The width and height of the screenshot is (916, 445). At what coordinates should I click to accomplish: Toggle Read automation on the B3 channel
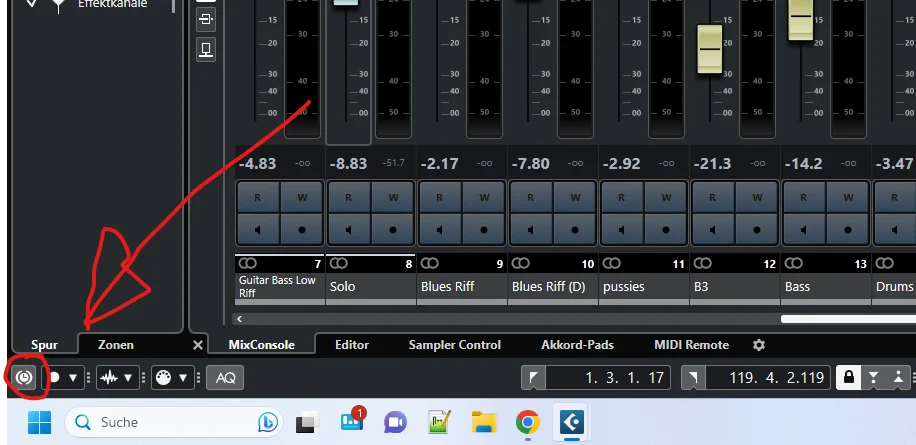tap(712, 197)
